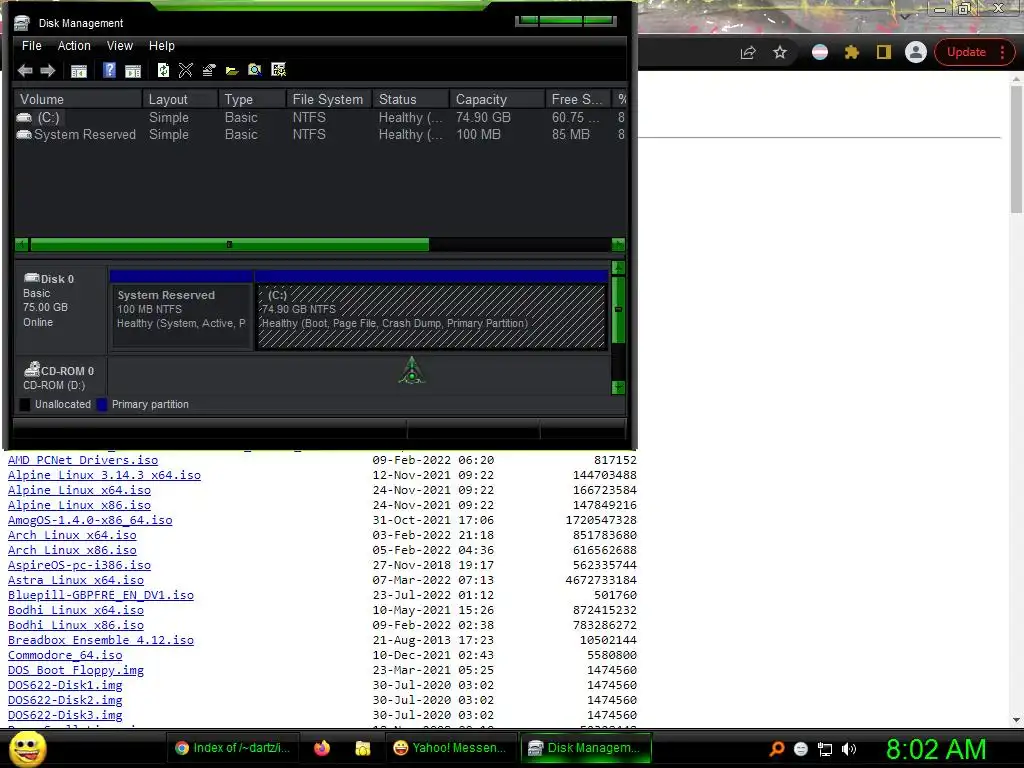This screenshot has height=768, width=1024.
Task: Open Alpine_Linux_3.14.3_x64.iso link
Action: tap(104, 475)
